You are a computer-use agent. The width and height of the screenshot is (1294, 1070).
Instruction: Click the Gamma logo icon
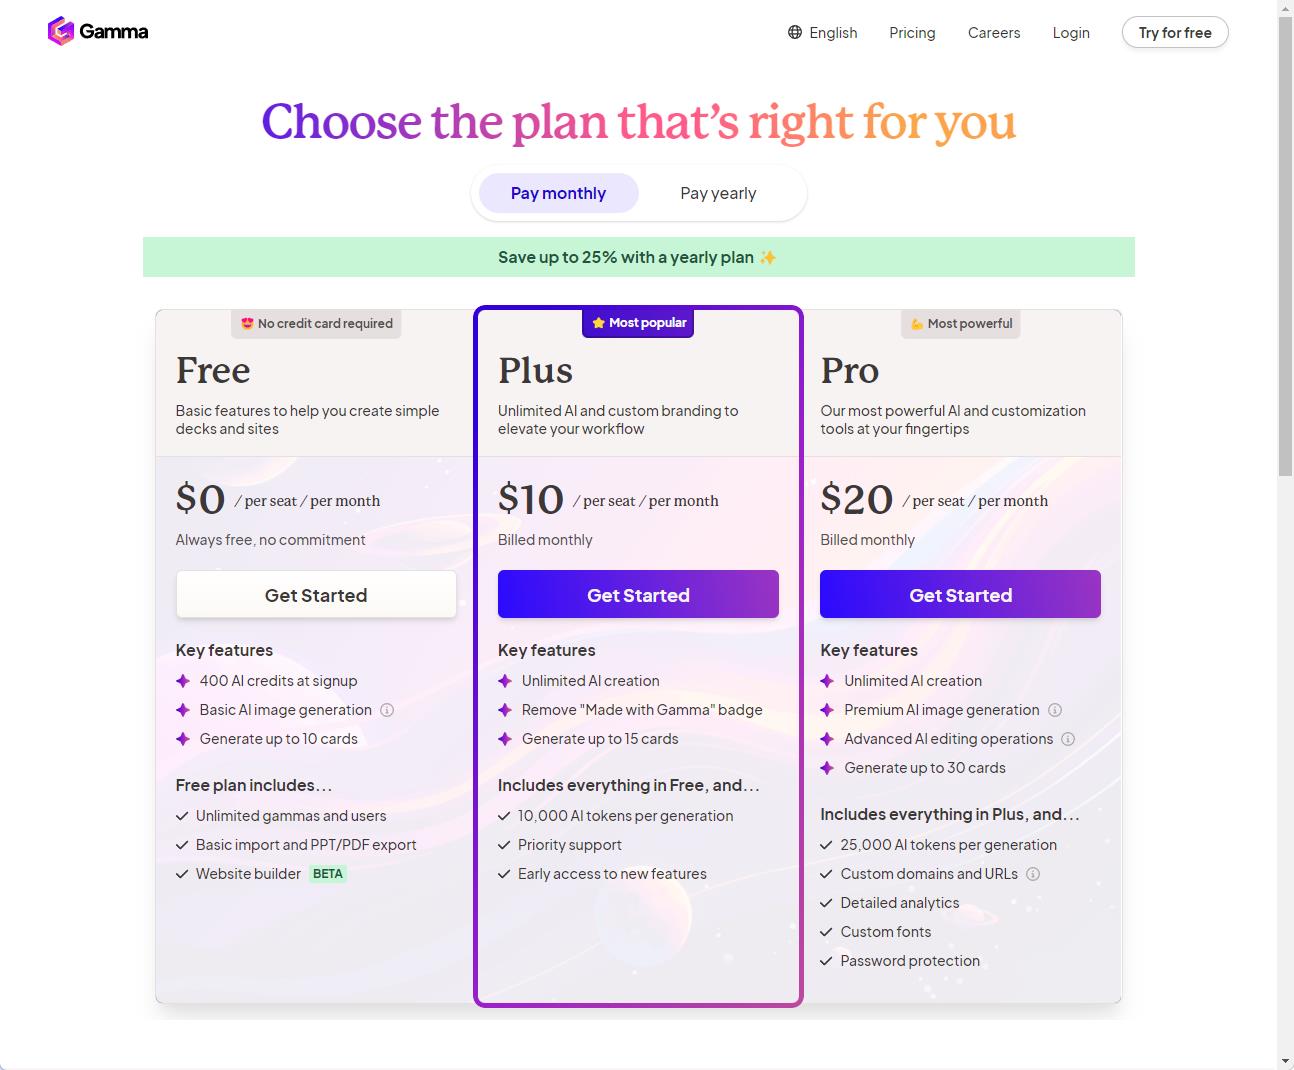coord(61,31)
